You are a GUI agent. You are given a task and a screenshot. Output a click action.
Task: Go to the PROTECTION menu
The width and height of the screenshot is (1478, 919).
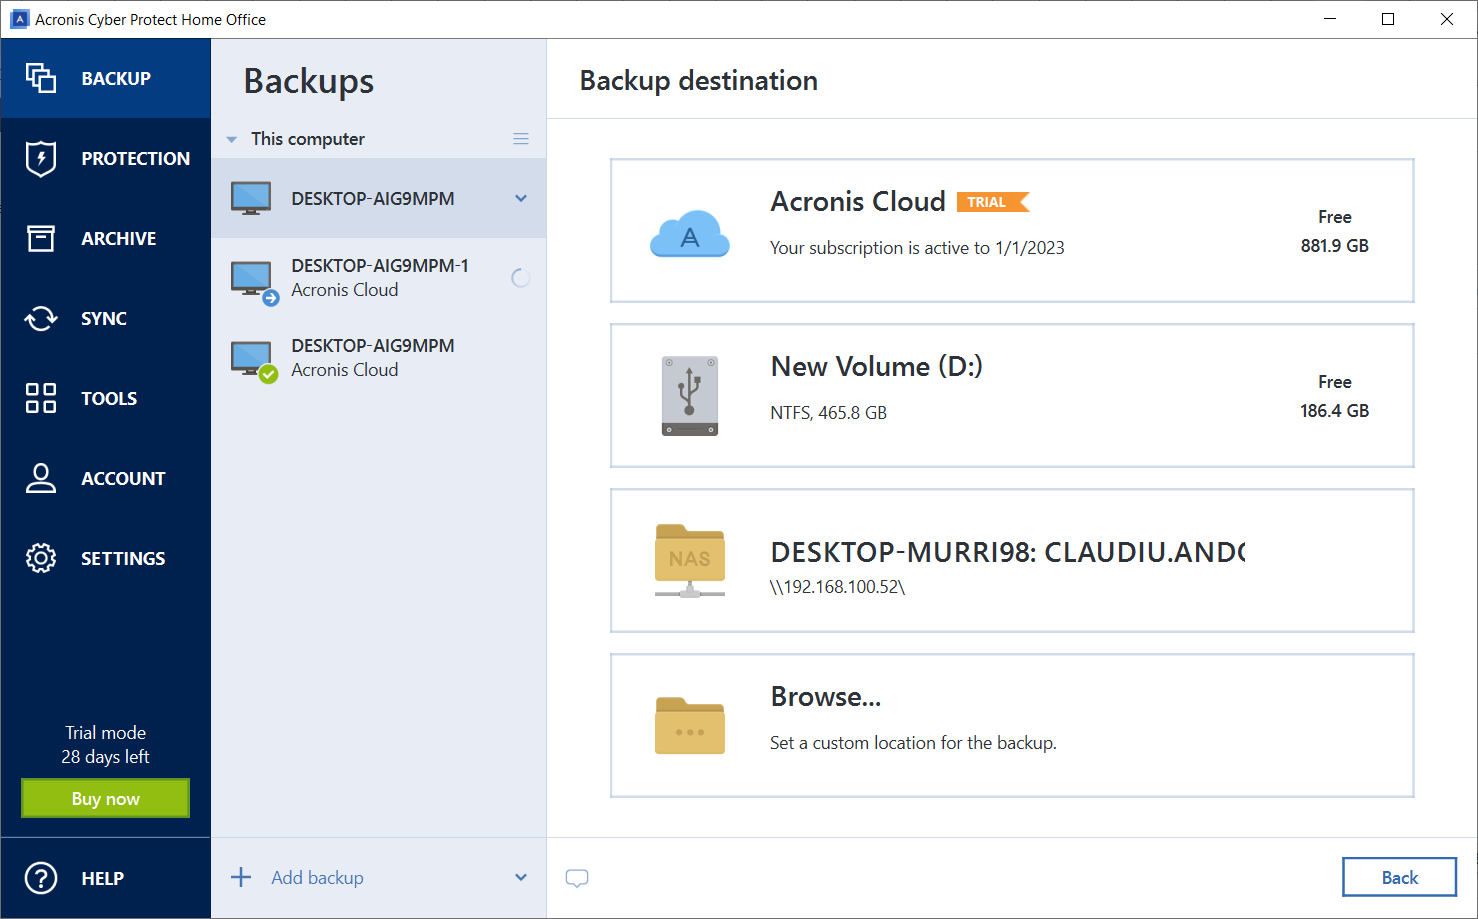(x=136, y=158)
